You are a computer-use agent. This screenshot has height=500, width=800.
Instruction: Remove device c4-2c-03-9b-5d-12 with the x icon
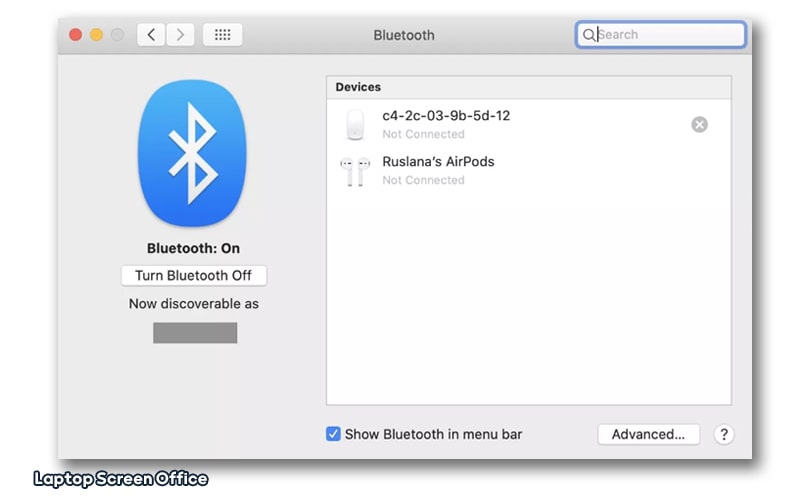point(699,124)
